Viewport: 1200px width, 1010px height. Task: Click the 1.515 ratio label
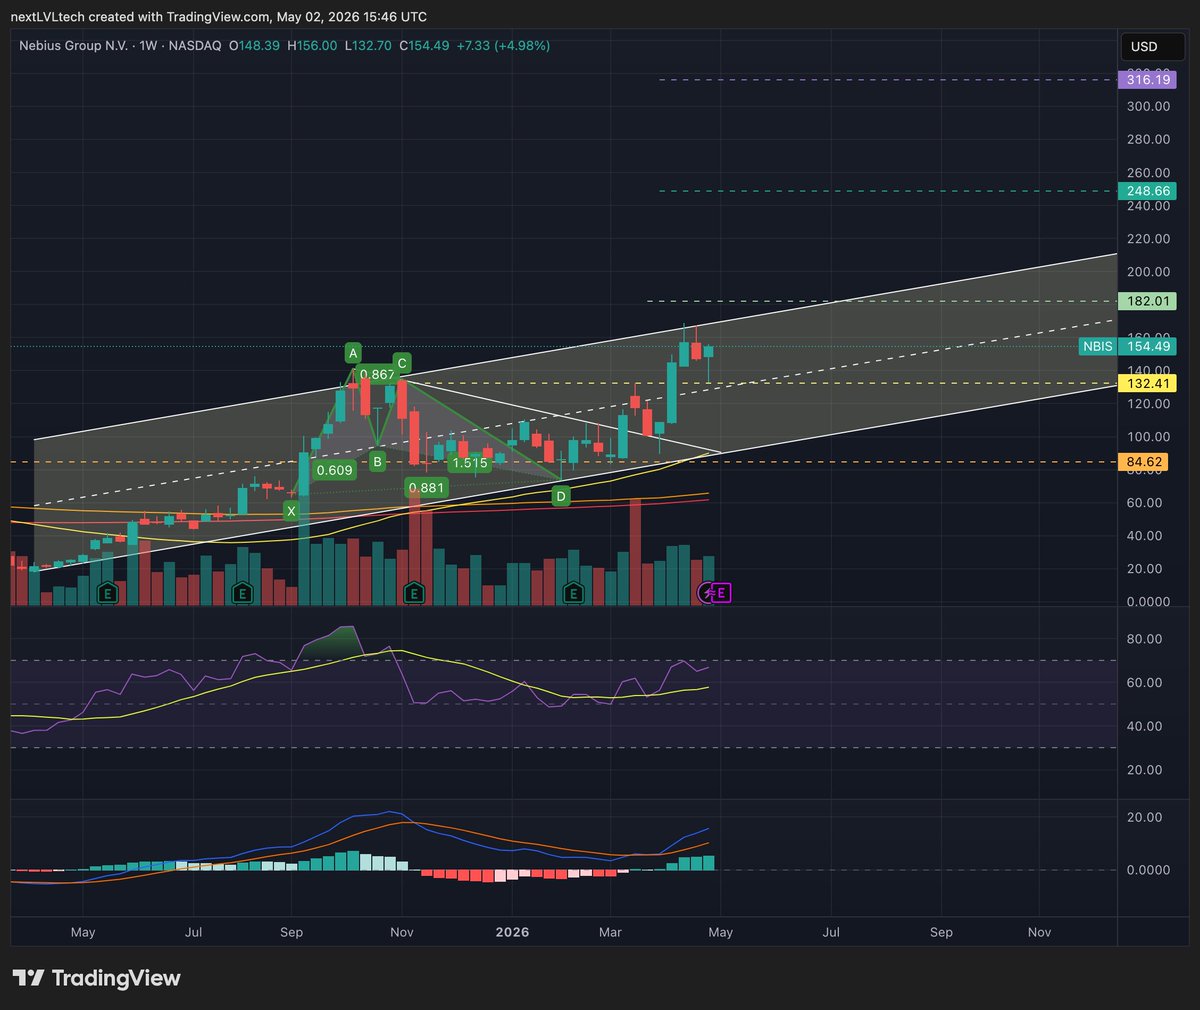470,463
